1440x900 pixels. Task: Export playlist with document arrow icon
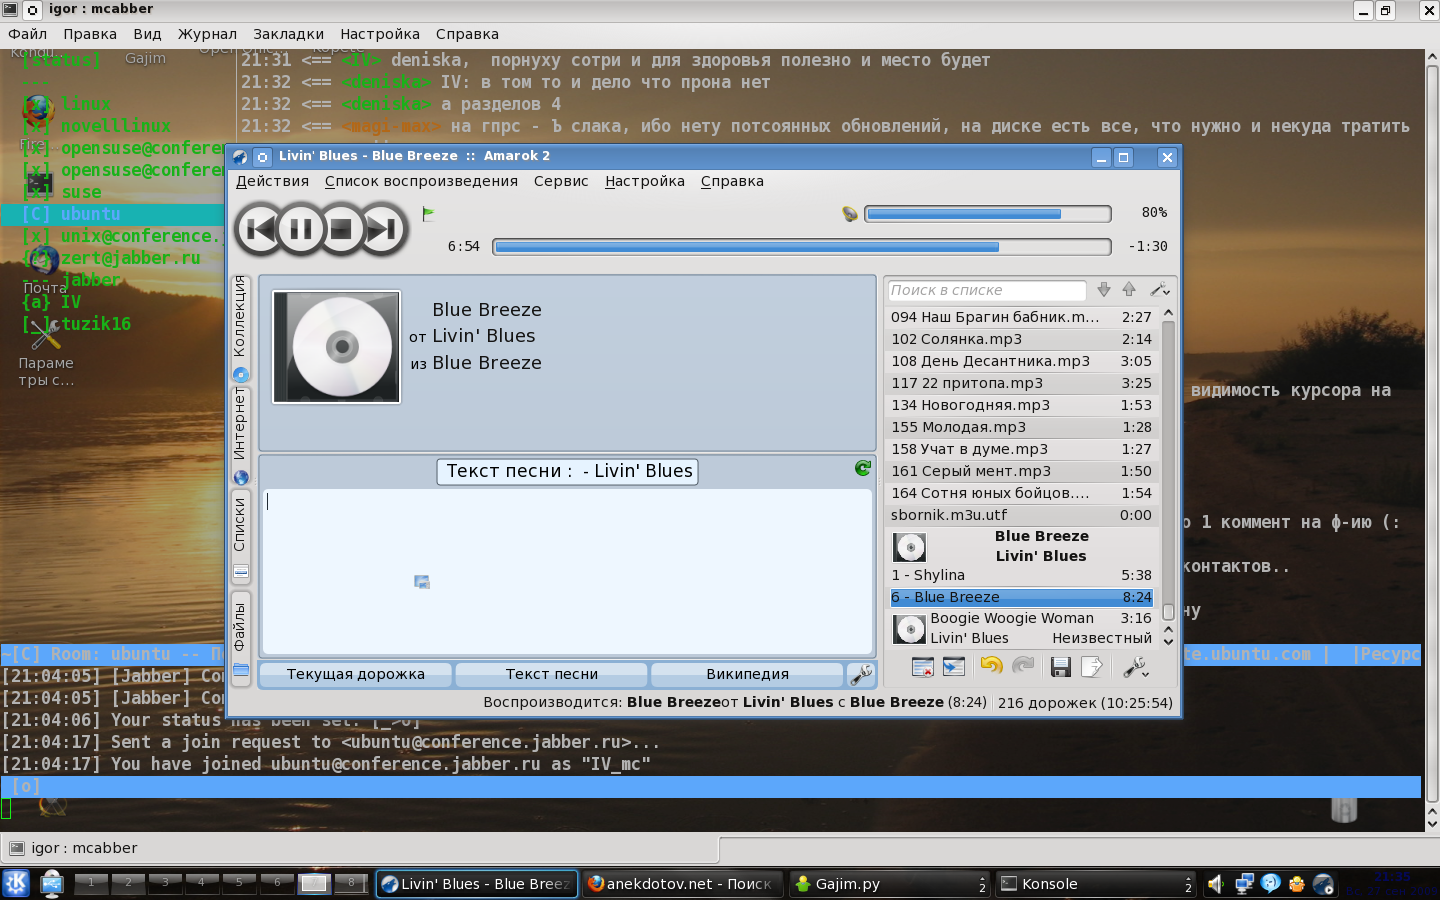click(x=1092, y=666)
